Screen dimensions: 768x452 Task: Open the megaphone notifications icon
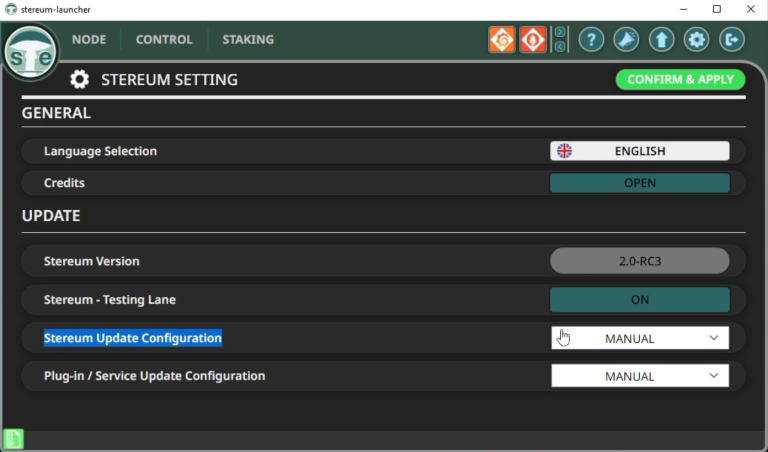click(x=626, y=40)
